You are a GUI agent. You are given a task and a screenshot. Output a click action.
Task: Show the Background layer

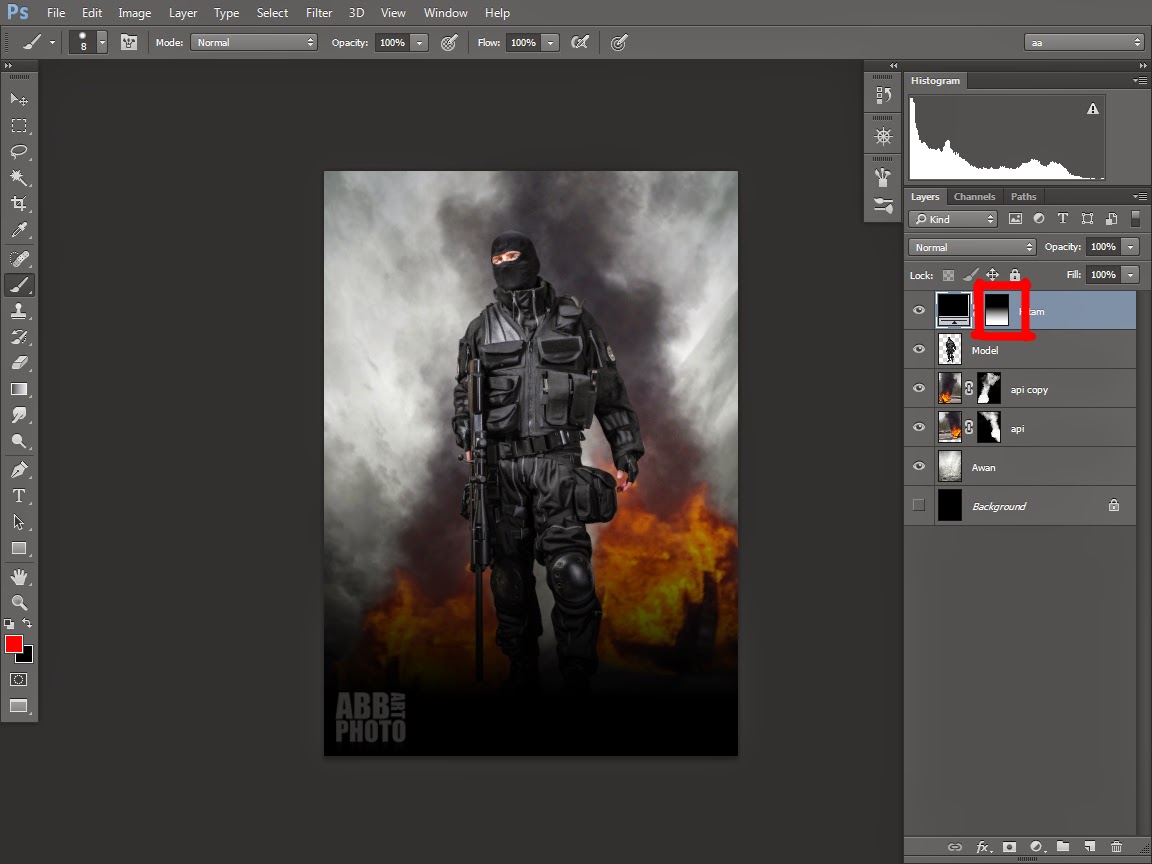pyautogui.click(x=919, y=506)
